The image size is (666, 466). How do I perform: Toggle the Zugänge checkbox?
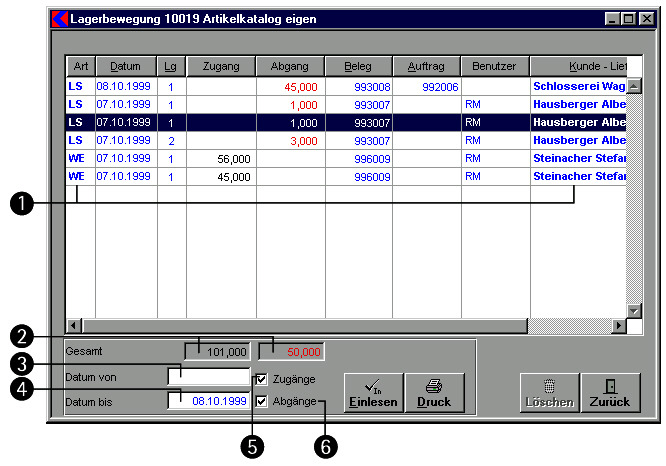[x=262, y=379]
